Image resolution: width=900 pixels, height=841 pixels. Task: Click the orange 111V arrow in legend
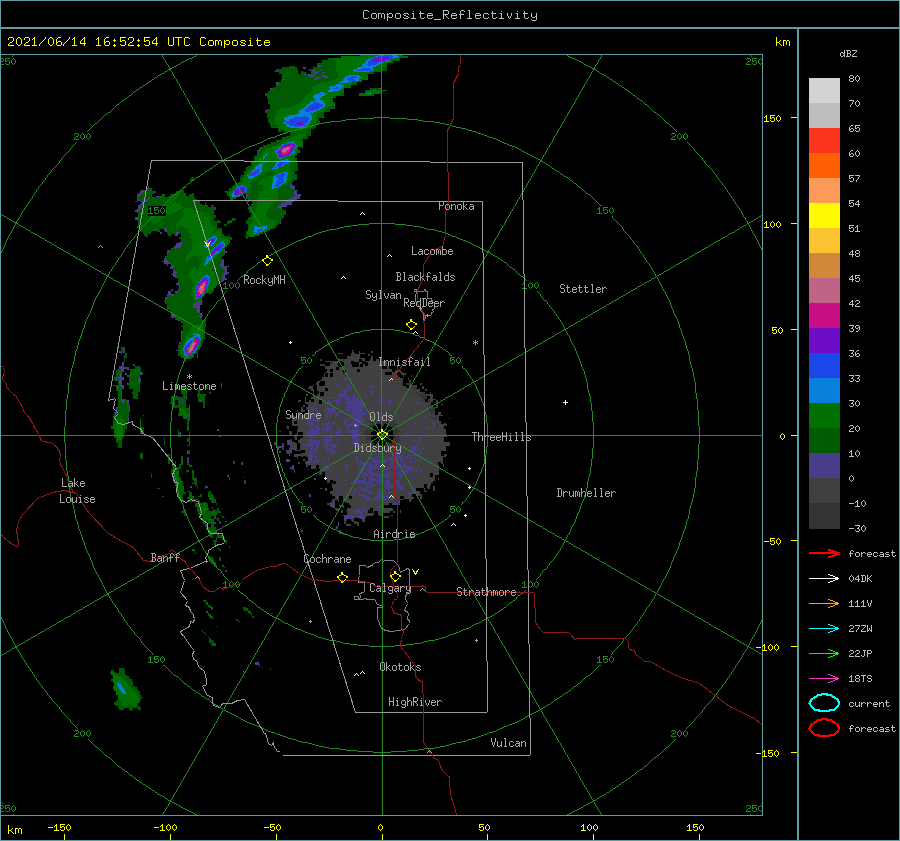824,603
